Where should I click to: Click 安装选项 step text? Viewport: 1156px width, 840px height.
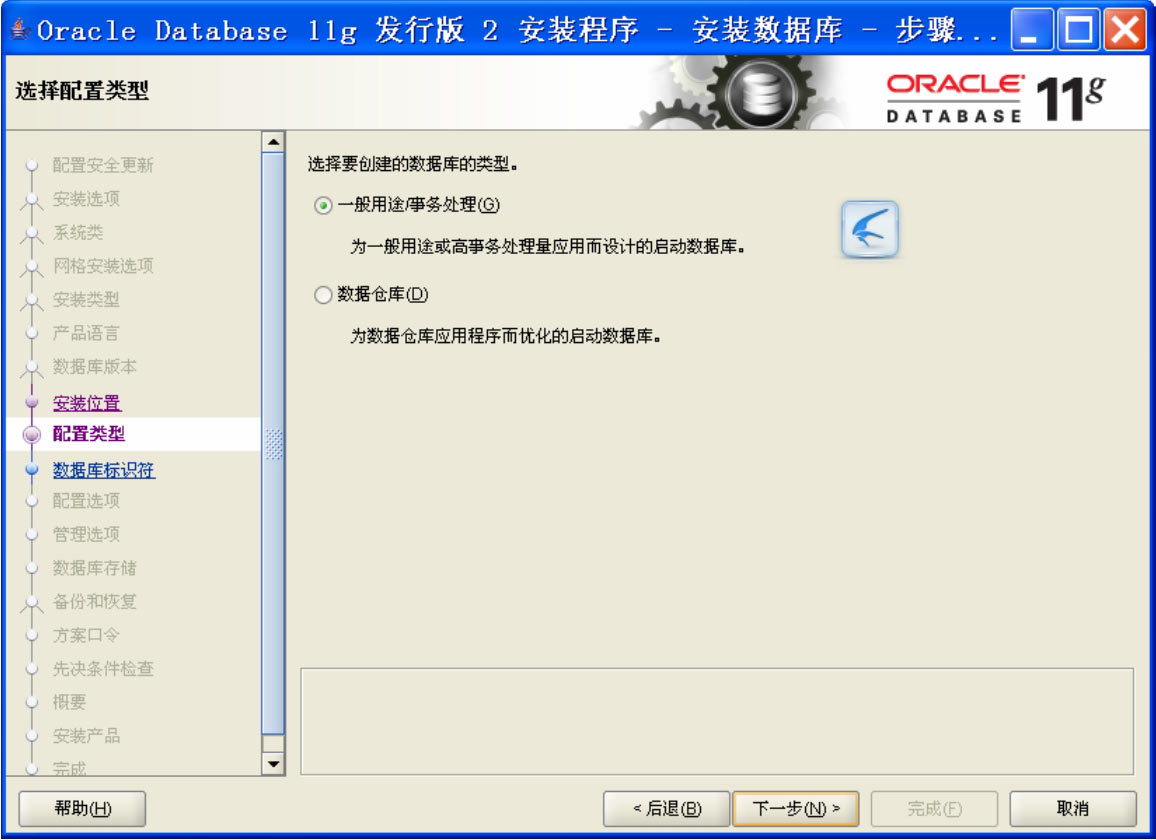click(86, 198)
